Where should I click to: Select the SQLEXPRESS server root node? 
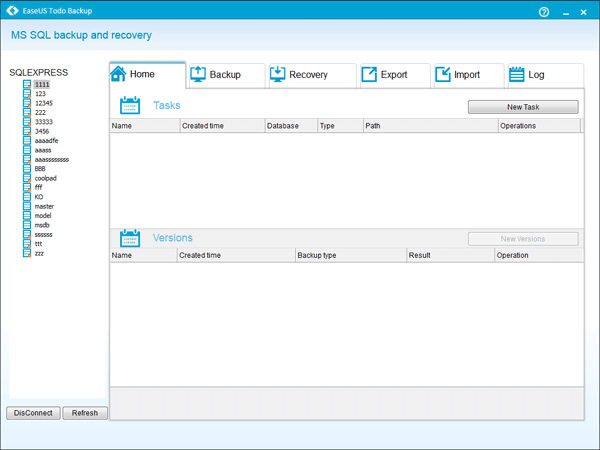pos(38,72)
